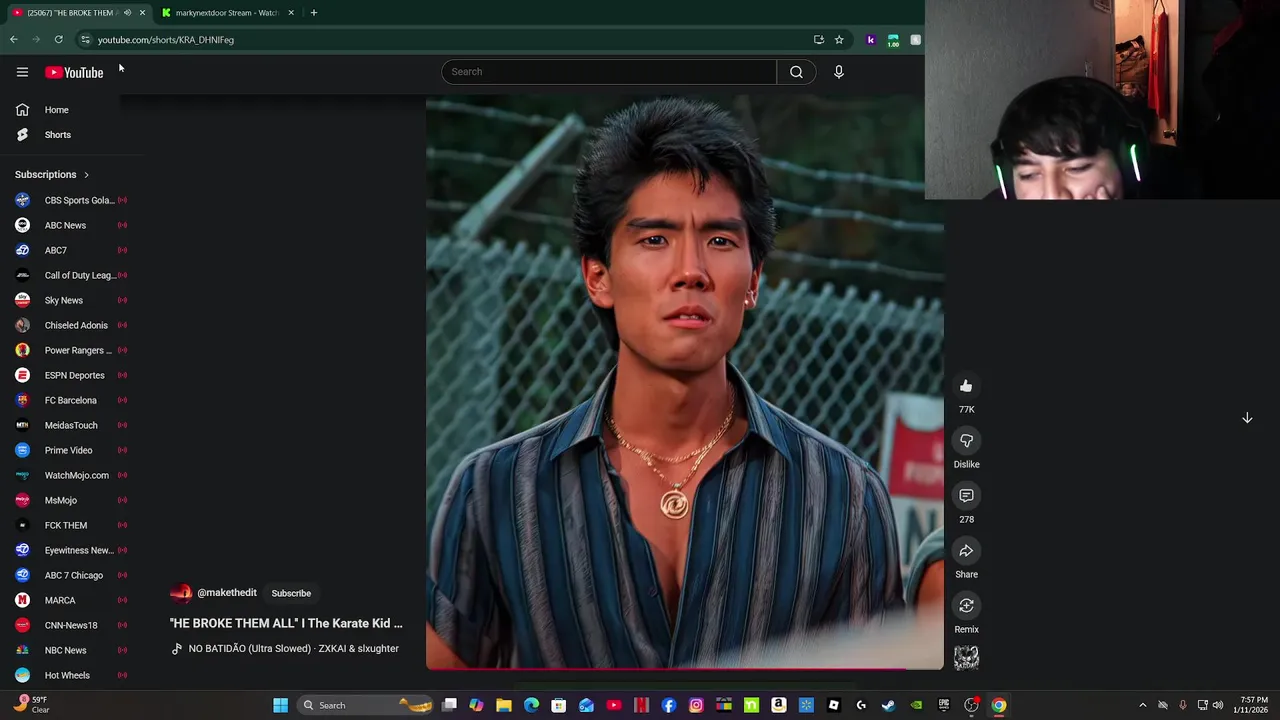Open the install/cast icon in address bar
Image resolution: width=1280 pixels, height=720 pixels.
pyautogui.click(x=819, y=40)
